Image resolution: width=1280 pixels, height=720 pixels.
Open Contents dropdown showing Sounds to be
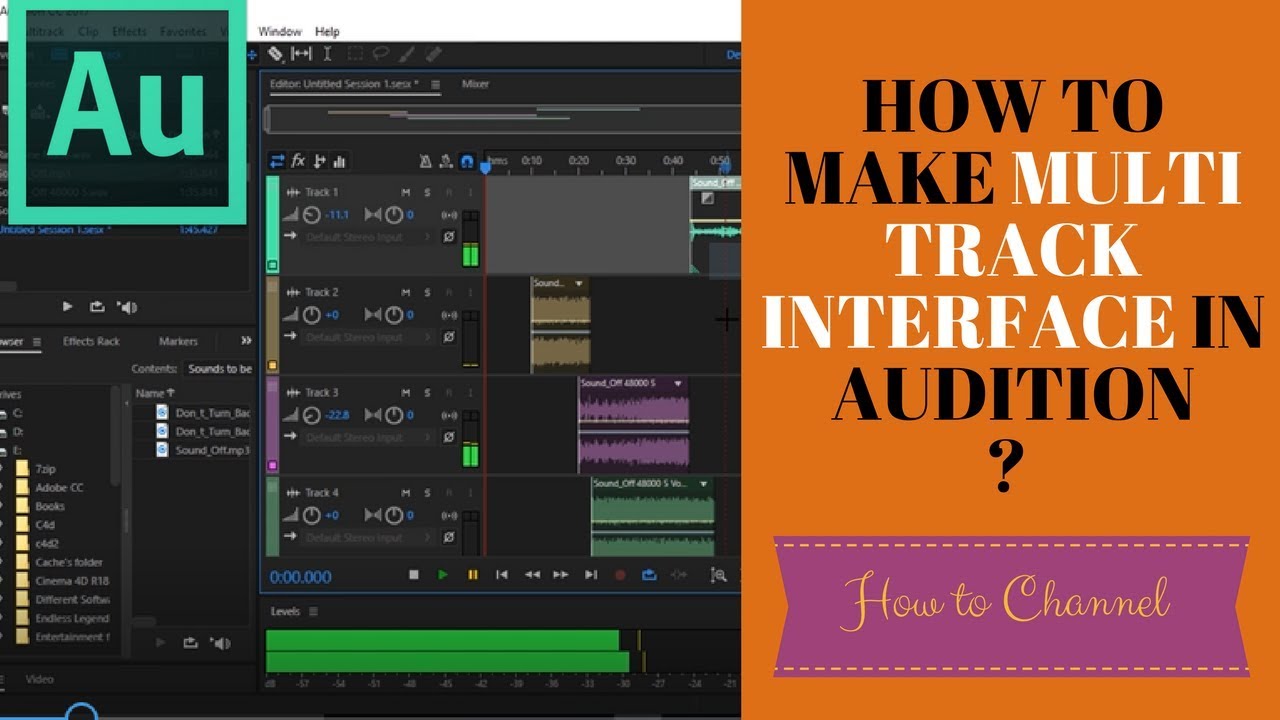[x=218, y=369]
